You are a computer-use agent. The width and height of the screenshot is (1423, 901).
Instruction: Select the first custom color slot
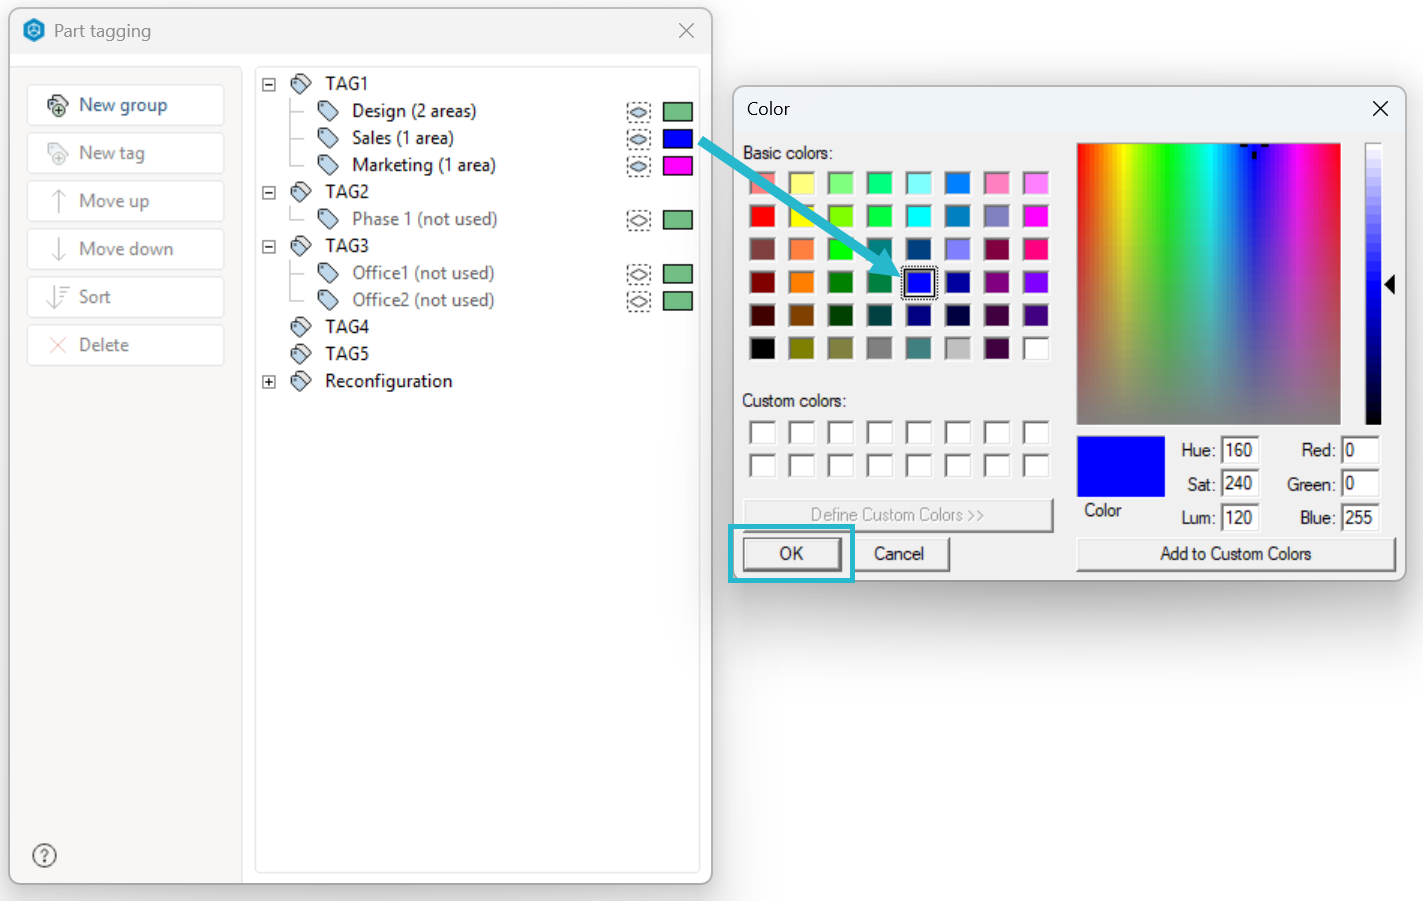coord(763,433)
